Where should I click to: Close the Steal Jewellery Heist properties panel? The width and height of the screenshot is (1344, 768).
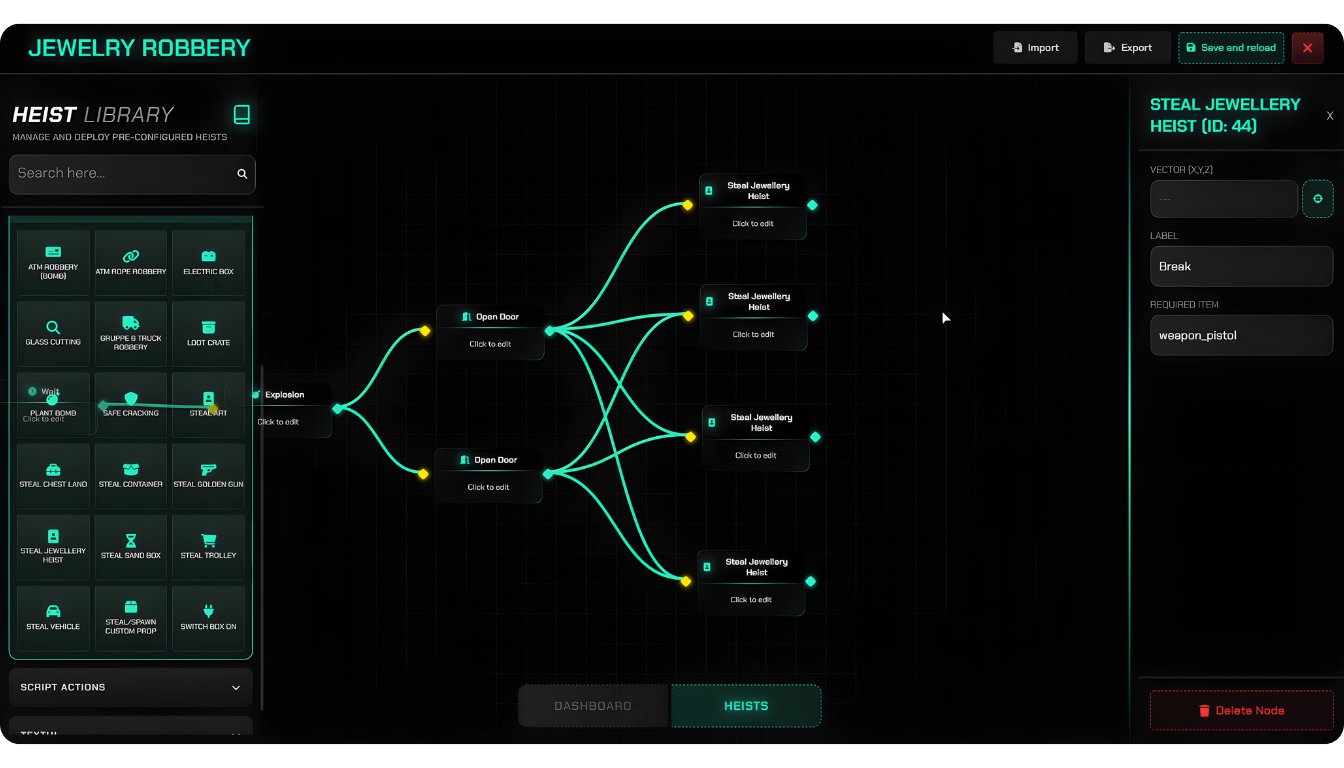click(x=1329, y=116)
